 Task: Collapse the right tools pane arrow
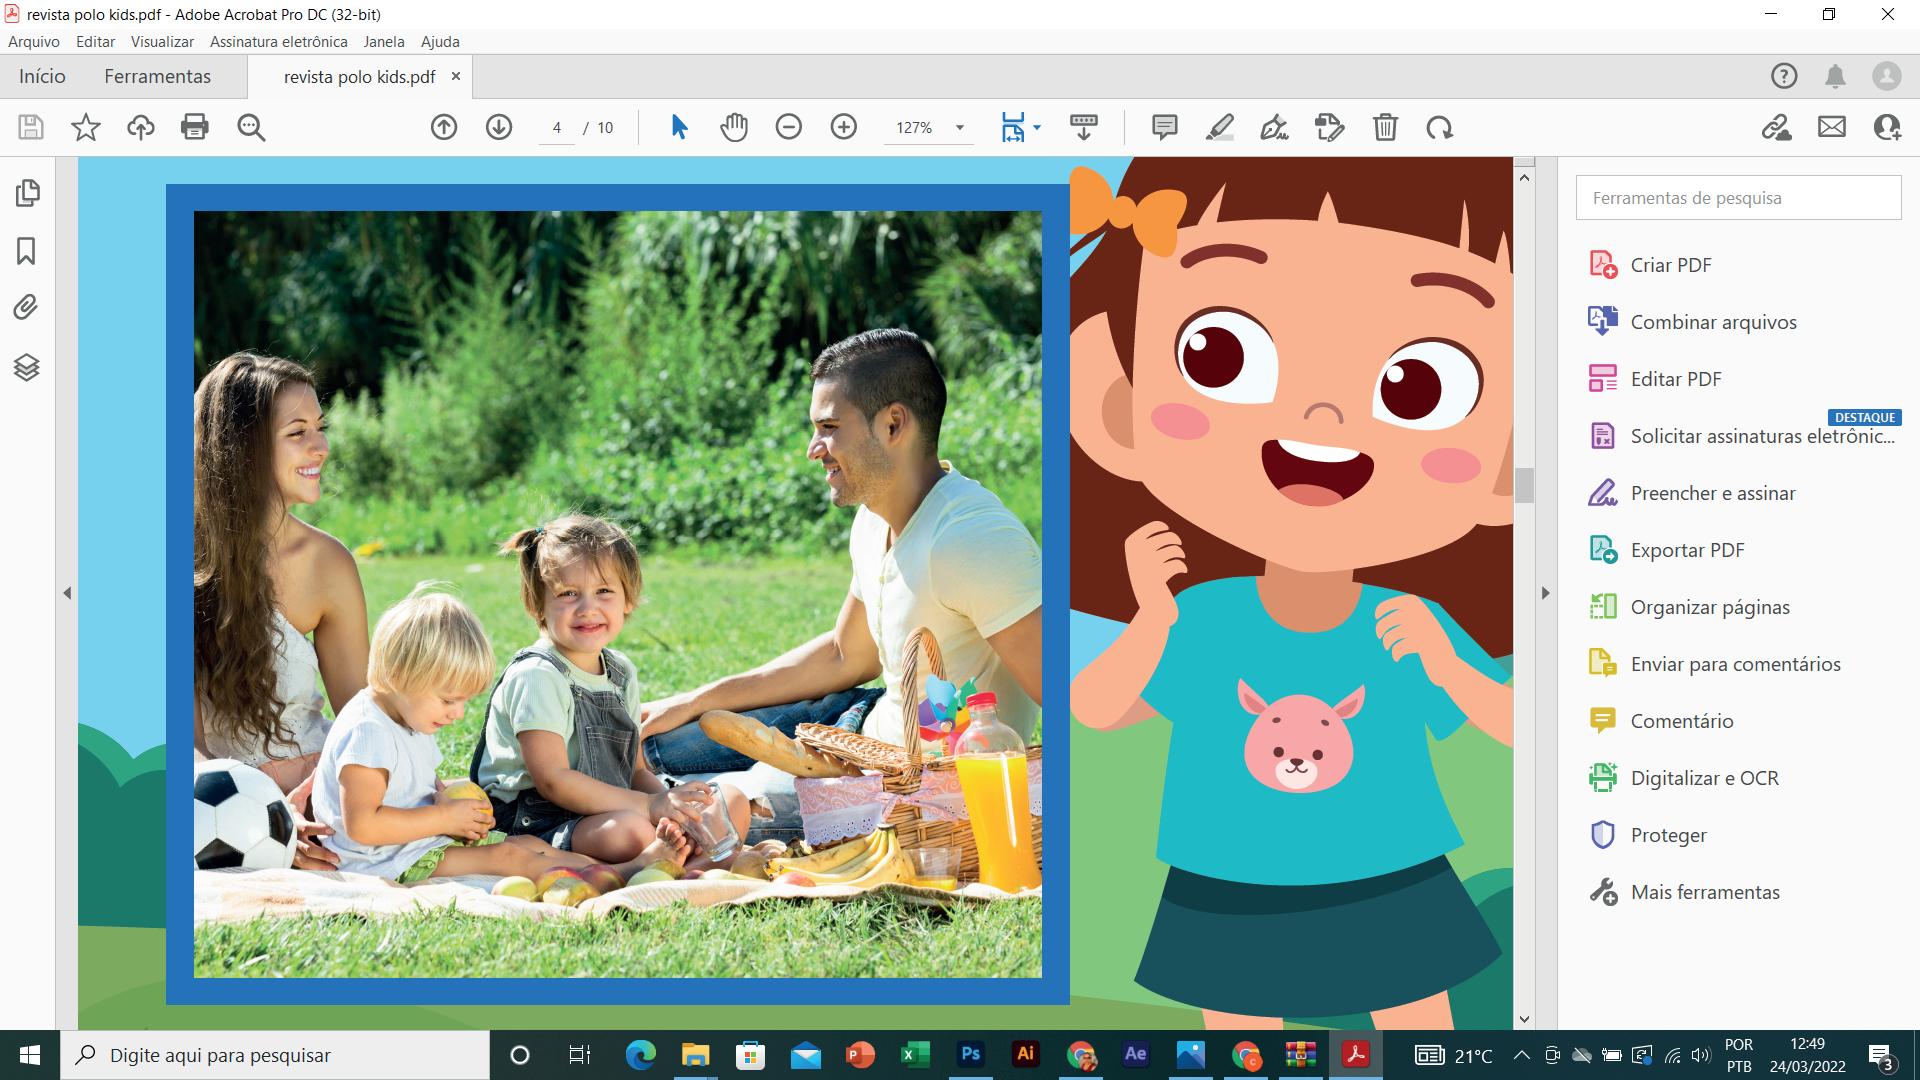(1545, 593)
